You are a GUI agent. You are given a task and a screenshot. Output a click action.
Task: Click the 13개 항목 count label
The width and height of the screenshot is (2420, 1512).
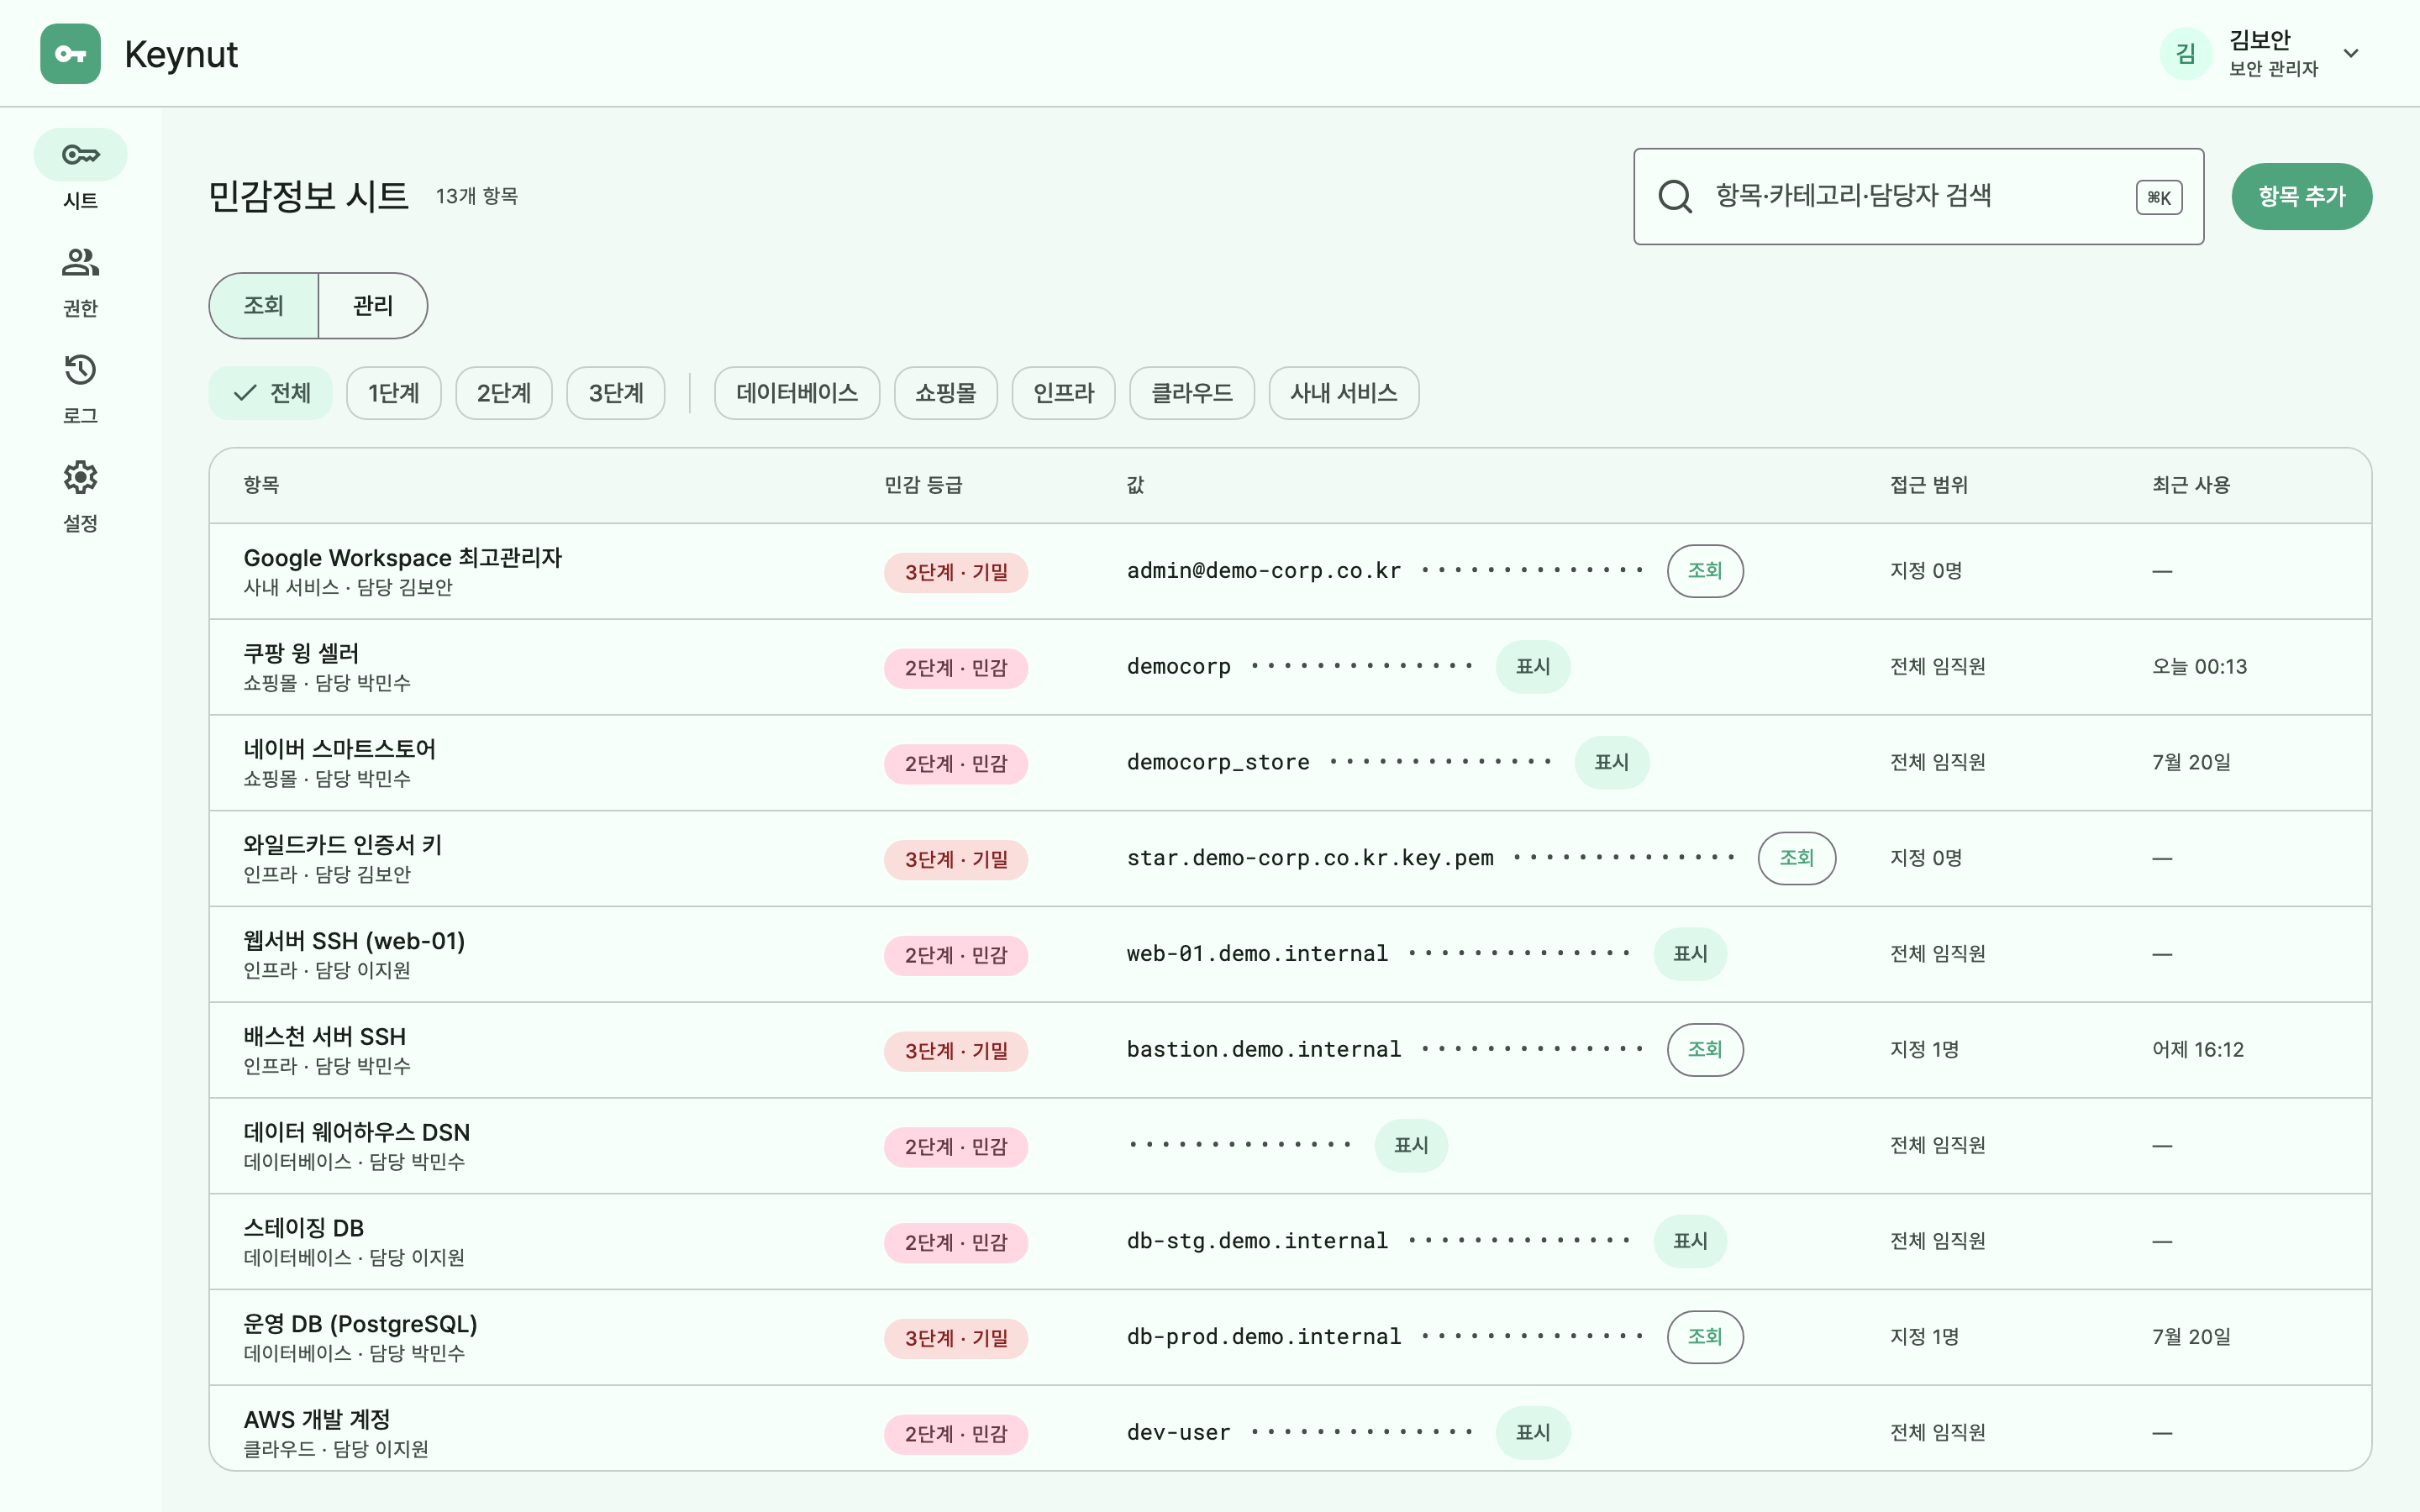[x=477, y=196]
